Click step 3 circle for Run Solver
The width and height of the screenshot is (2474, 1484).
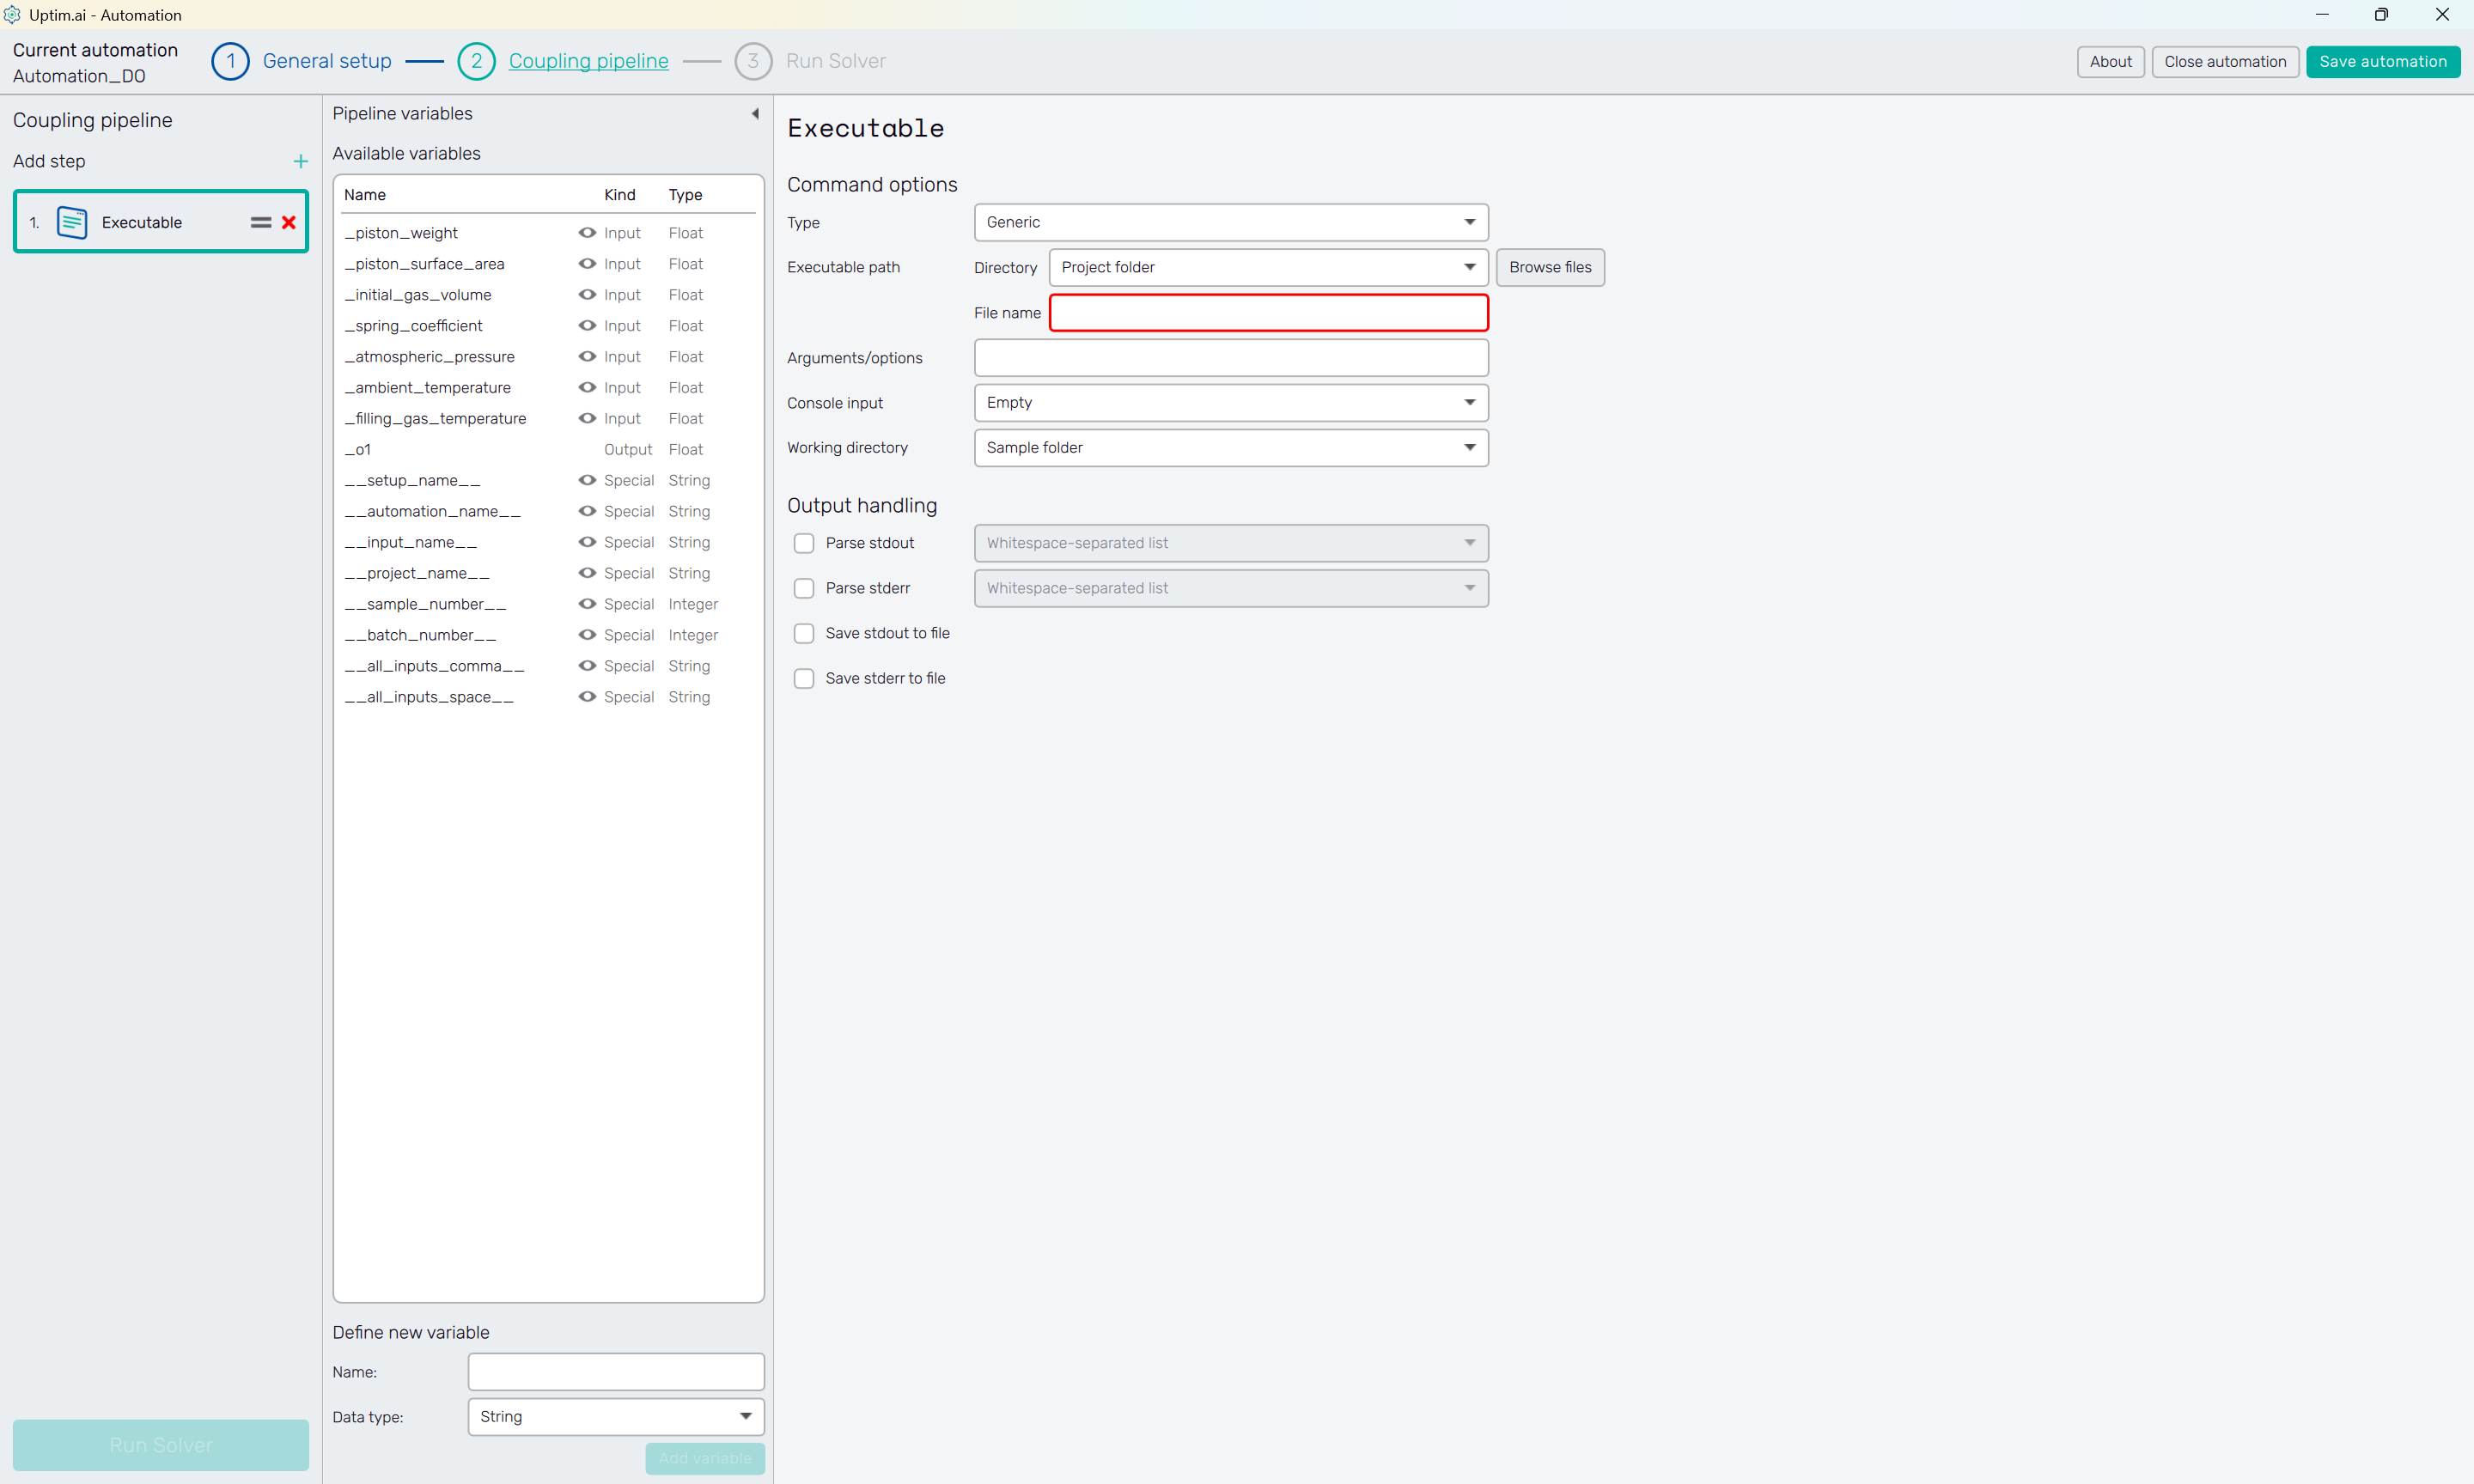coord(752,61)
